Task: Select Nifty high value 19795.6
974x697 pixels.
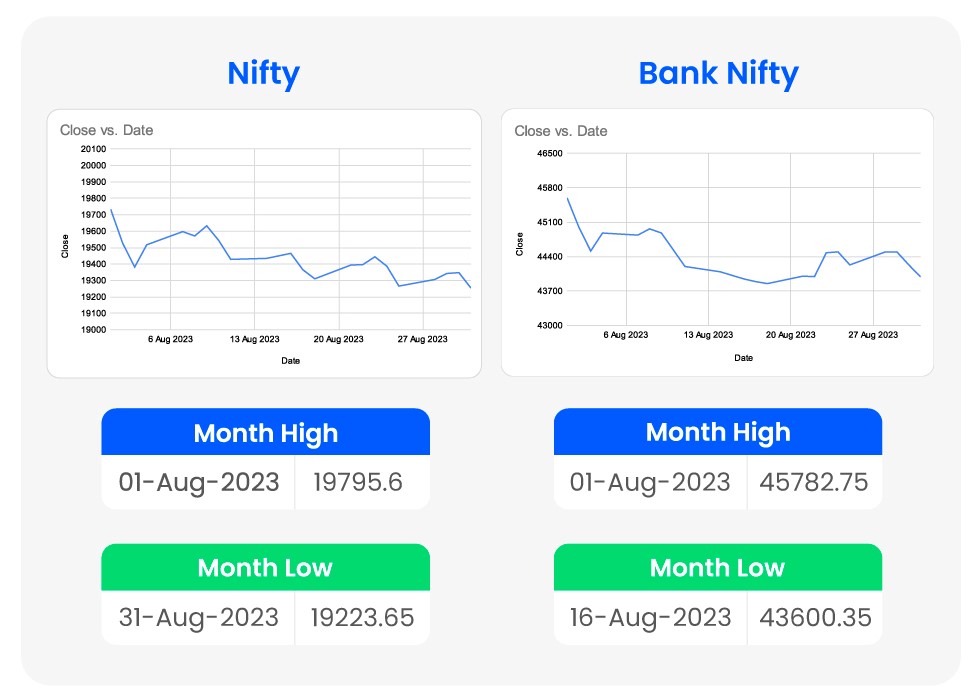Action: [358, 482]
